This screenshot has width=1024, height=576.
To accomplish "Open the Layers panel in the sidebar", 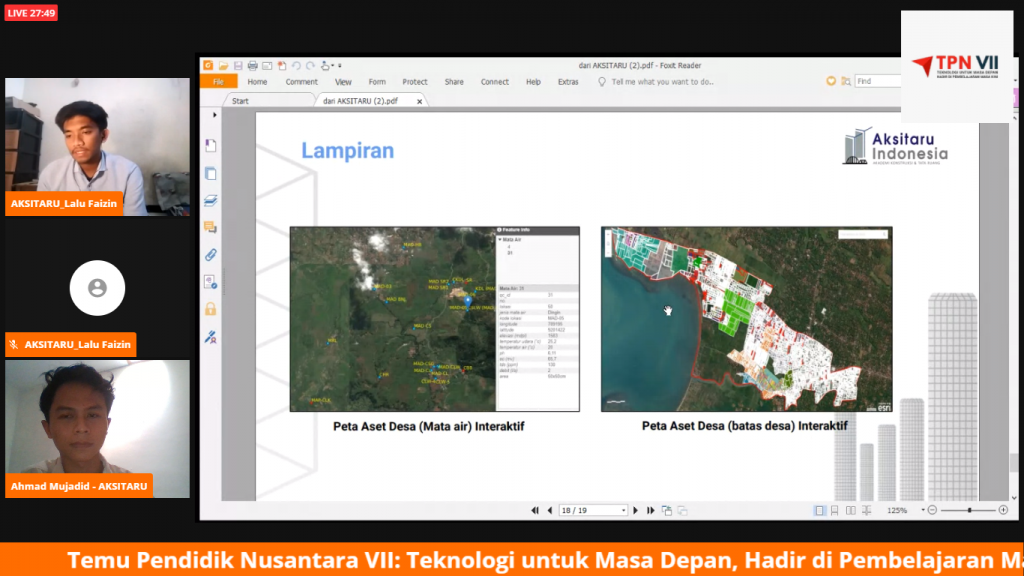I will point(210,200).
